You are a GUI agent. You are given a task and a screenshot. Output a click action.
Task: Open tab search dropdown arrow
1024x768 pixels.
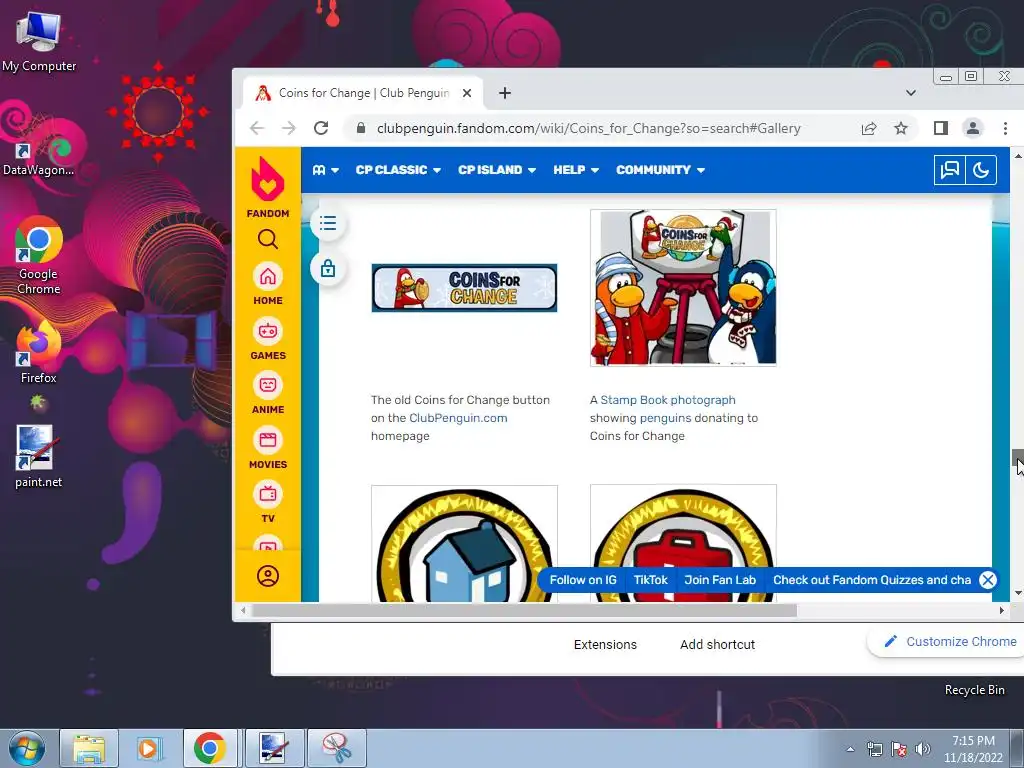coord(910,93)
